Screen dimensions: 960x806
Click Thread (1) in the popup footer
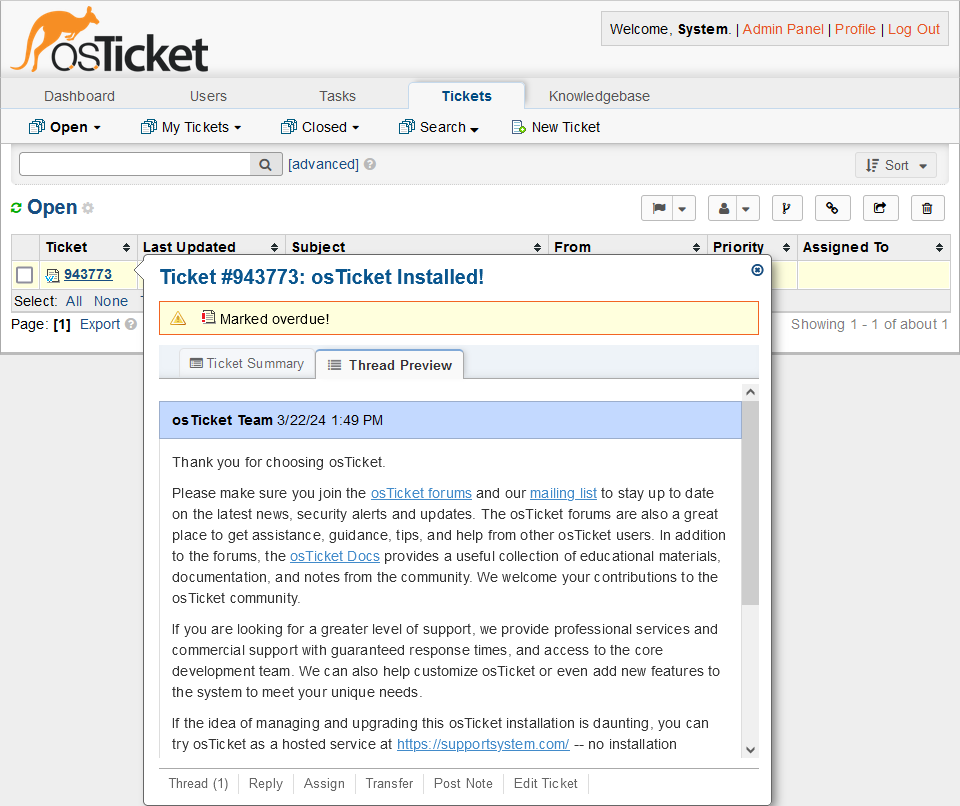[x=198, y=783]
